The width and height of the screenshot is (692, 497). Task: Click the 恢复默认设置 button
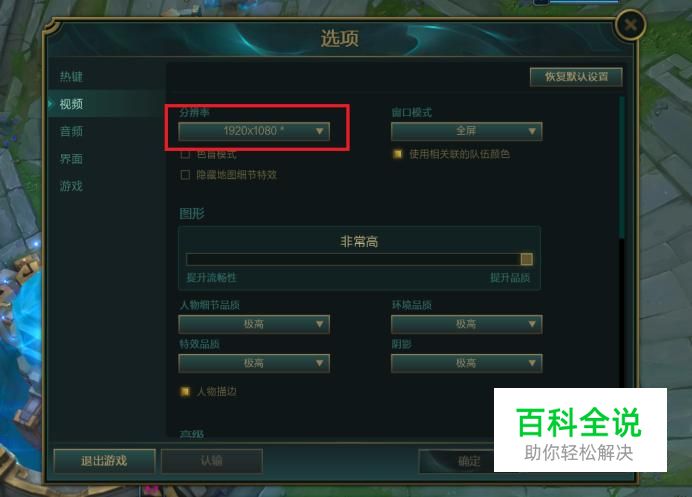point(576,77)
